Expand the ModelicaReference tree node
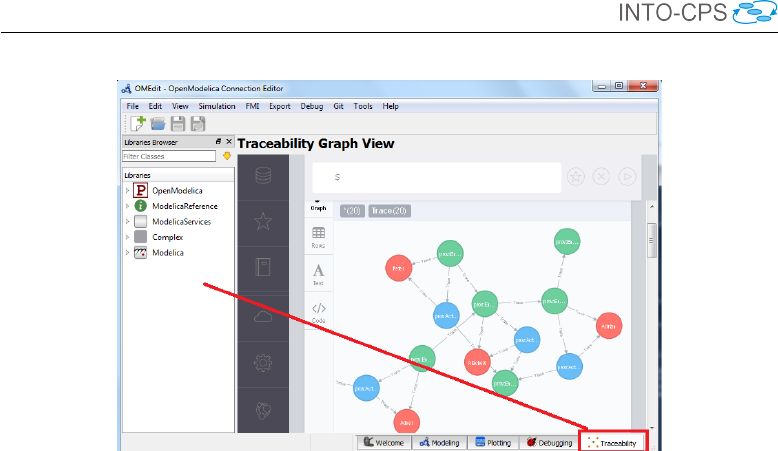778x451 pixels. (128, 206)
